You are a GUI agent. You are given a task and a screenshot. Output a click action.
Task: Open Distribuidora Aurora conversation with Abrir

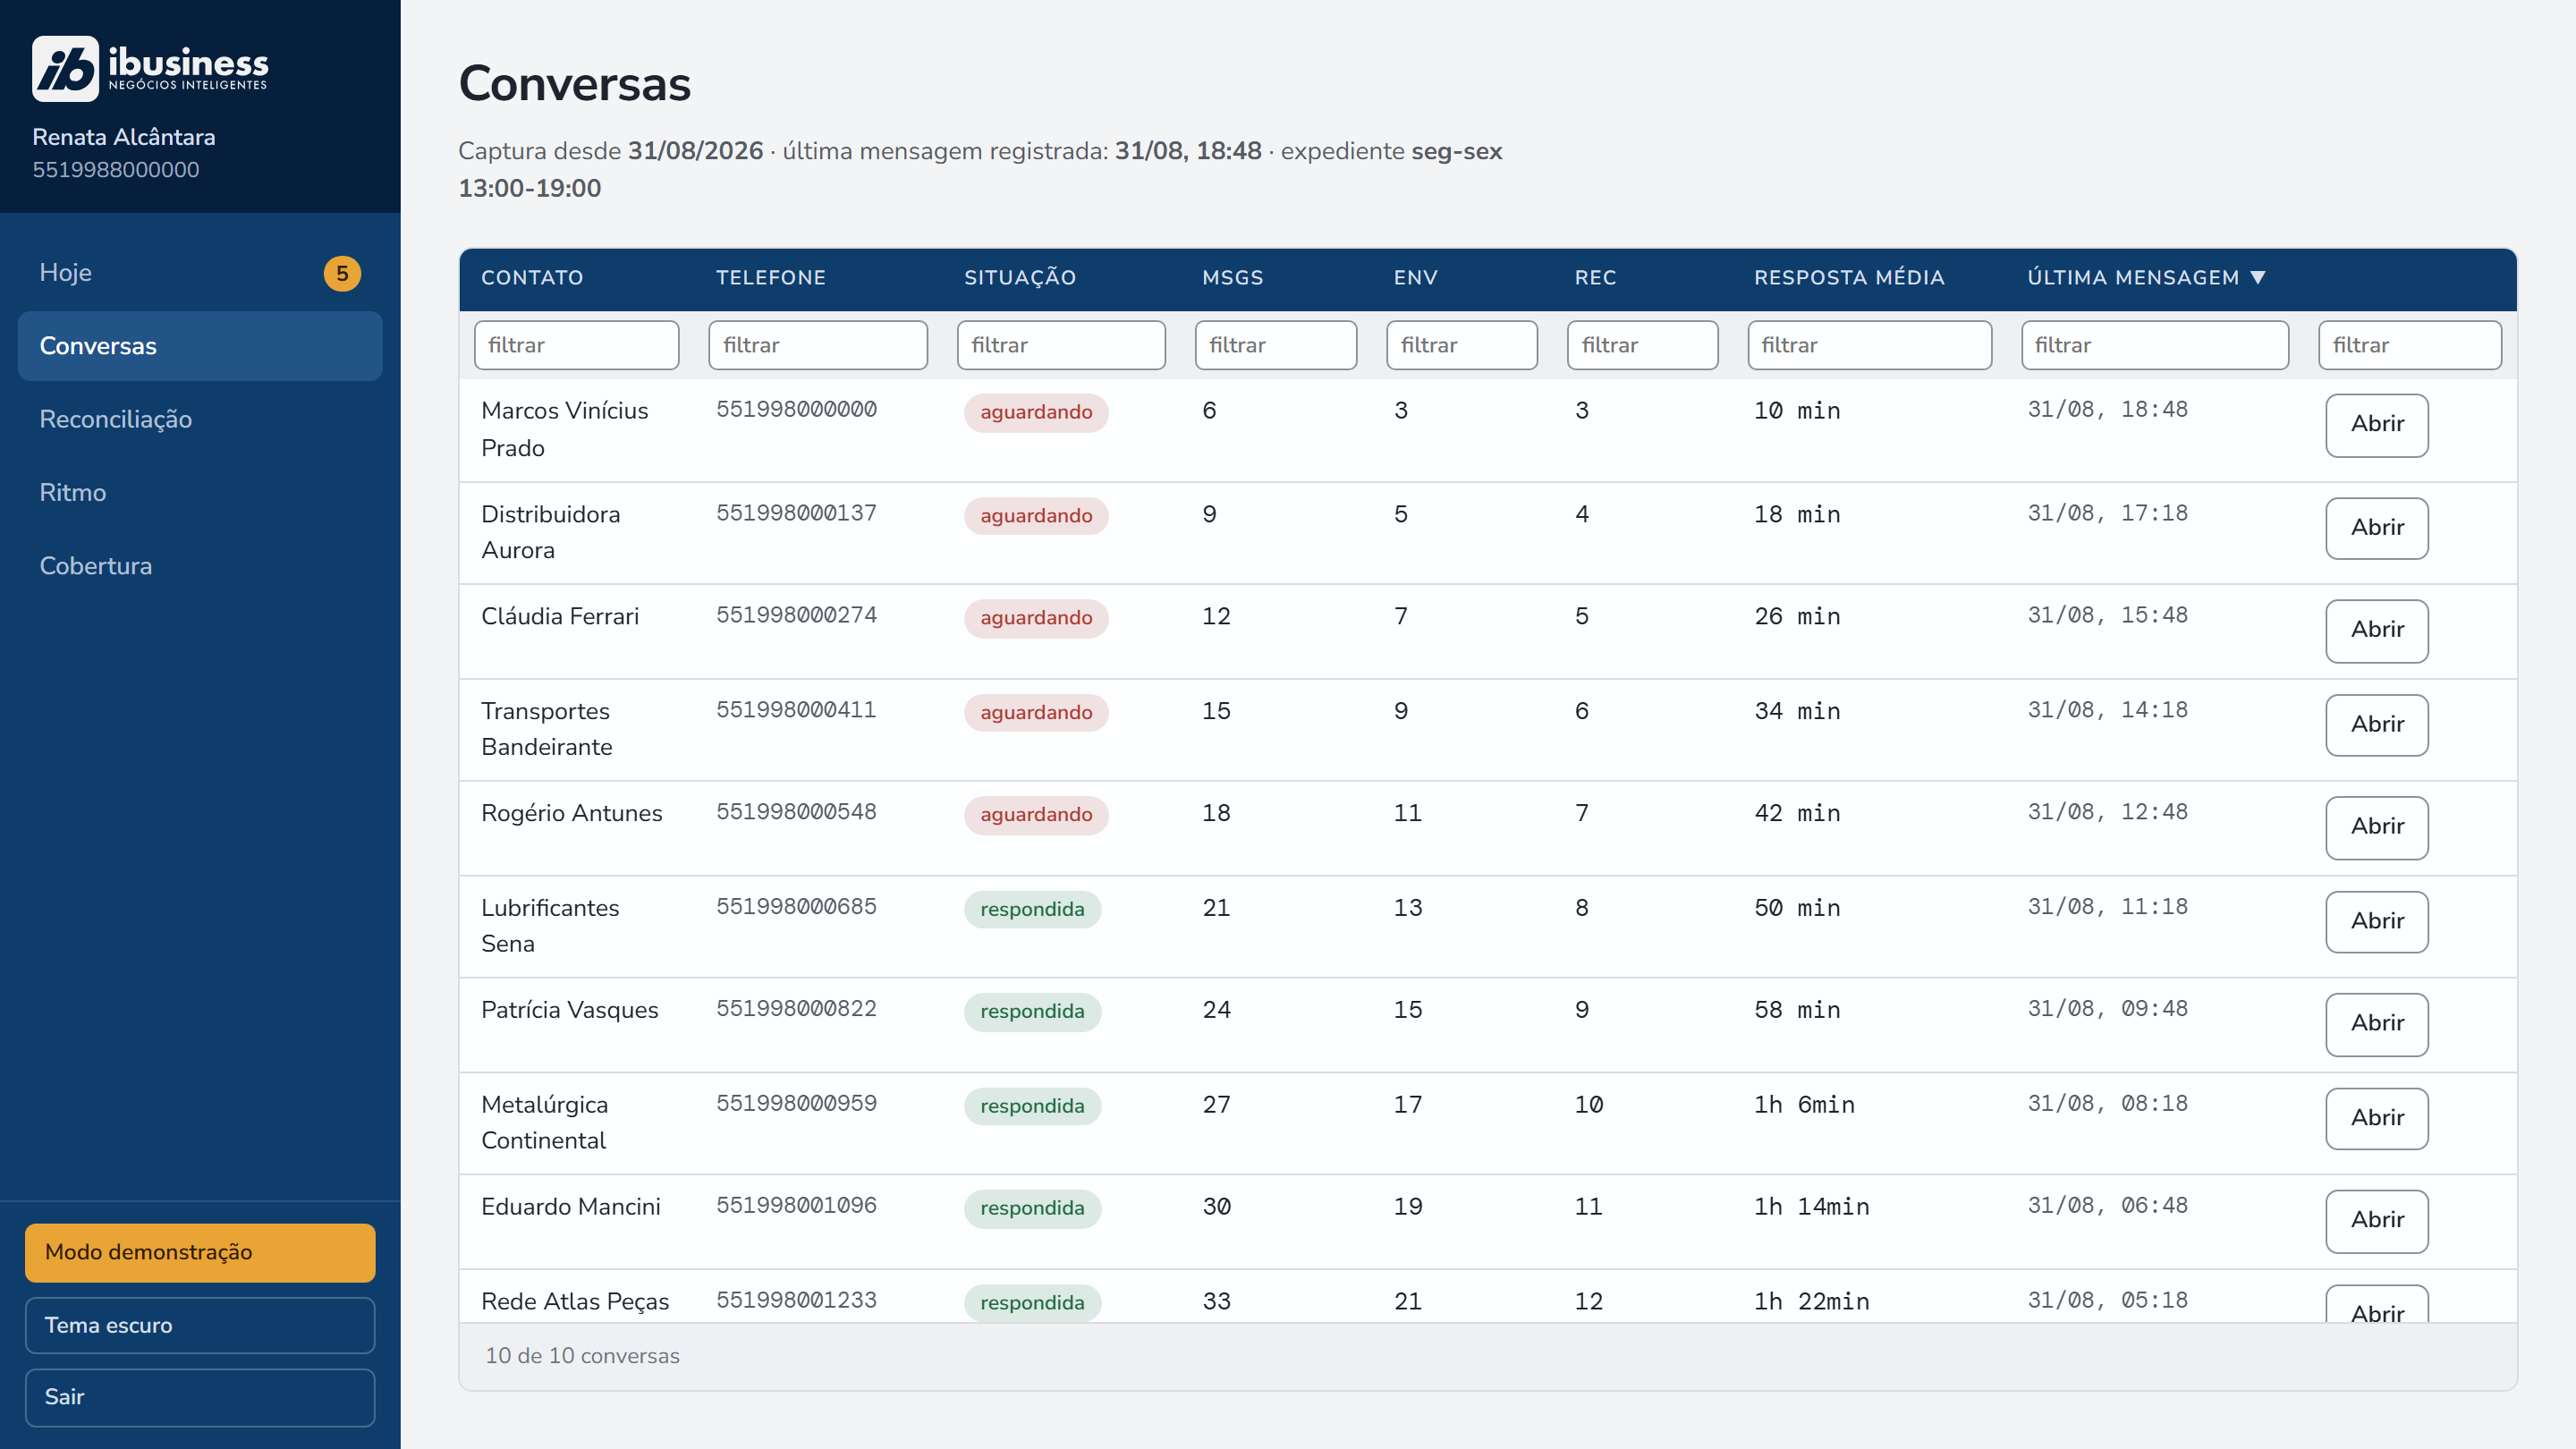click(x=2376, y=528)
